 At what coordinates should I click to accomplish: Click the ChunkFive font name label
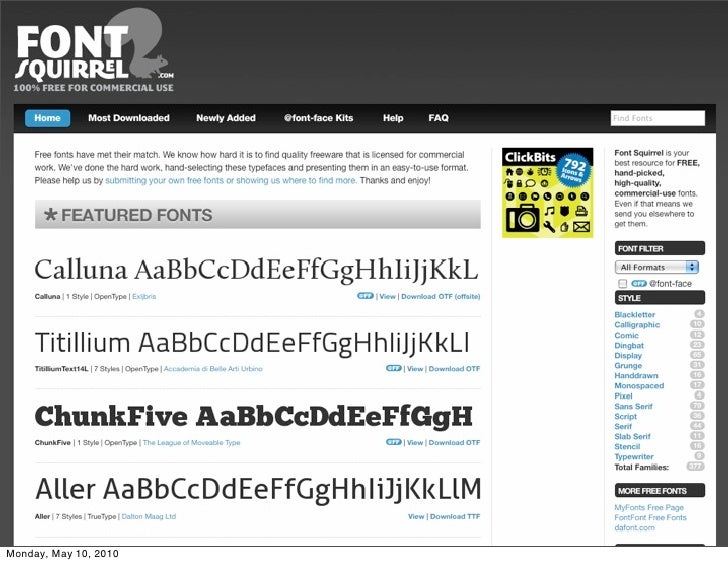click(52, 442)
